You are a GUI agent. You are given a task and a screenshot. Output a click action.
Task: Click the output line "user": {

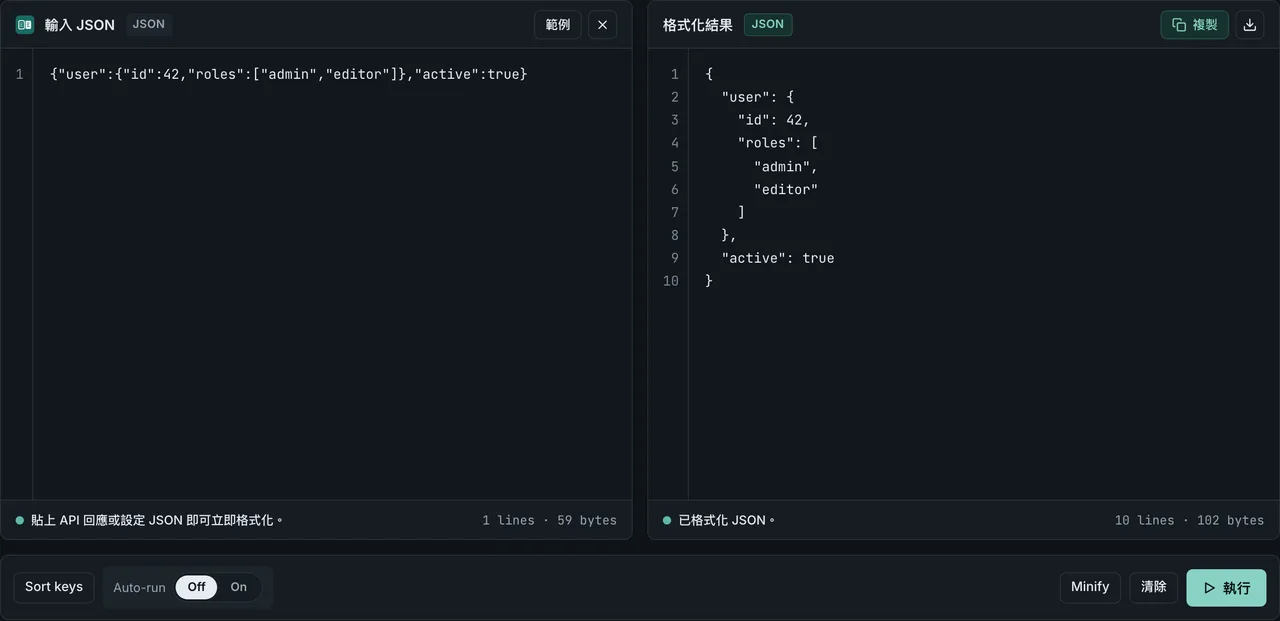(x=757, y=97)
